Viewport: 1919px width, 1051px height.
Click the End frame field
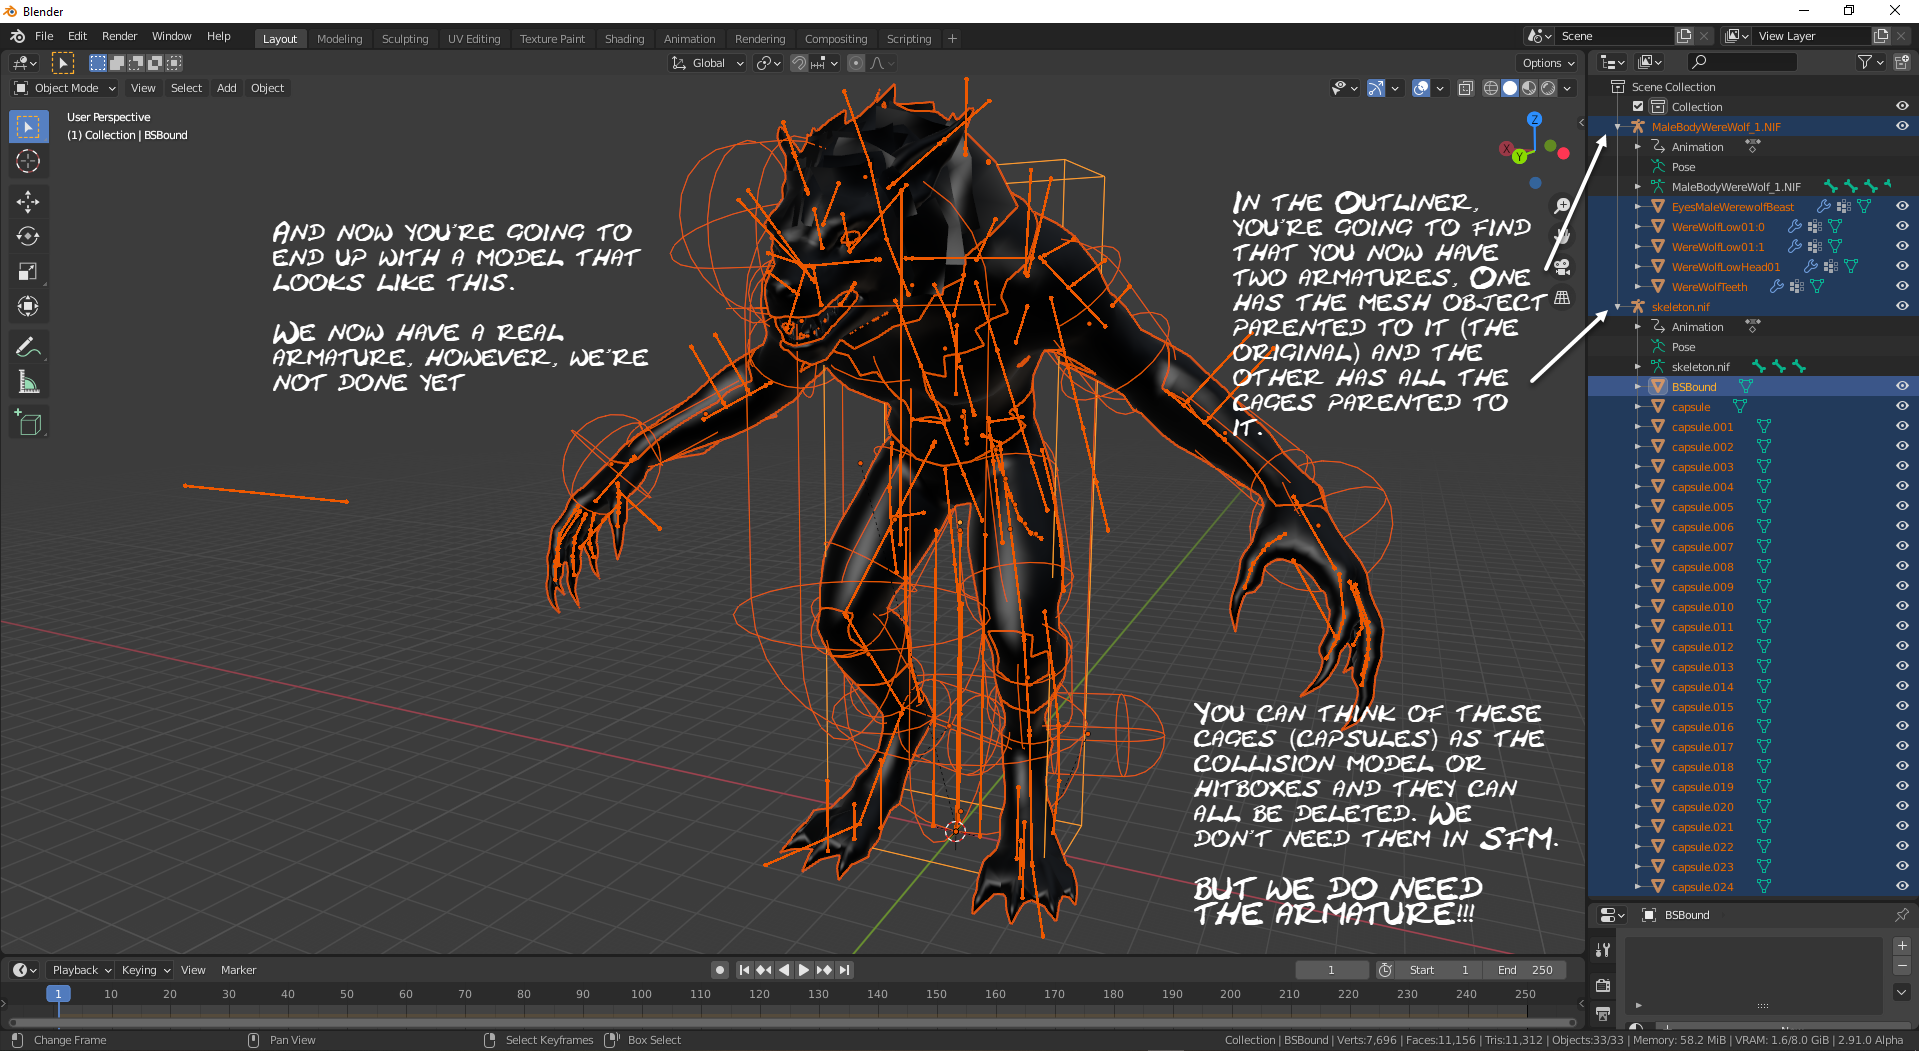point(1525,970)
